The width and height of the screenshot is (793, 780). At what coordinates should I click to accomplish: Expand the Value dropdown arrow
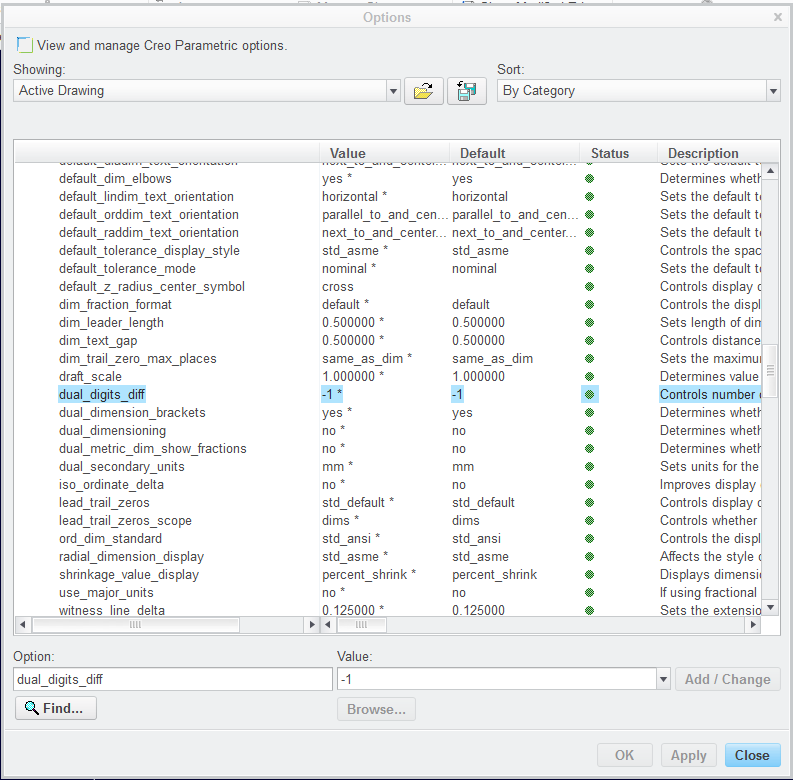(663, 679)
